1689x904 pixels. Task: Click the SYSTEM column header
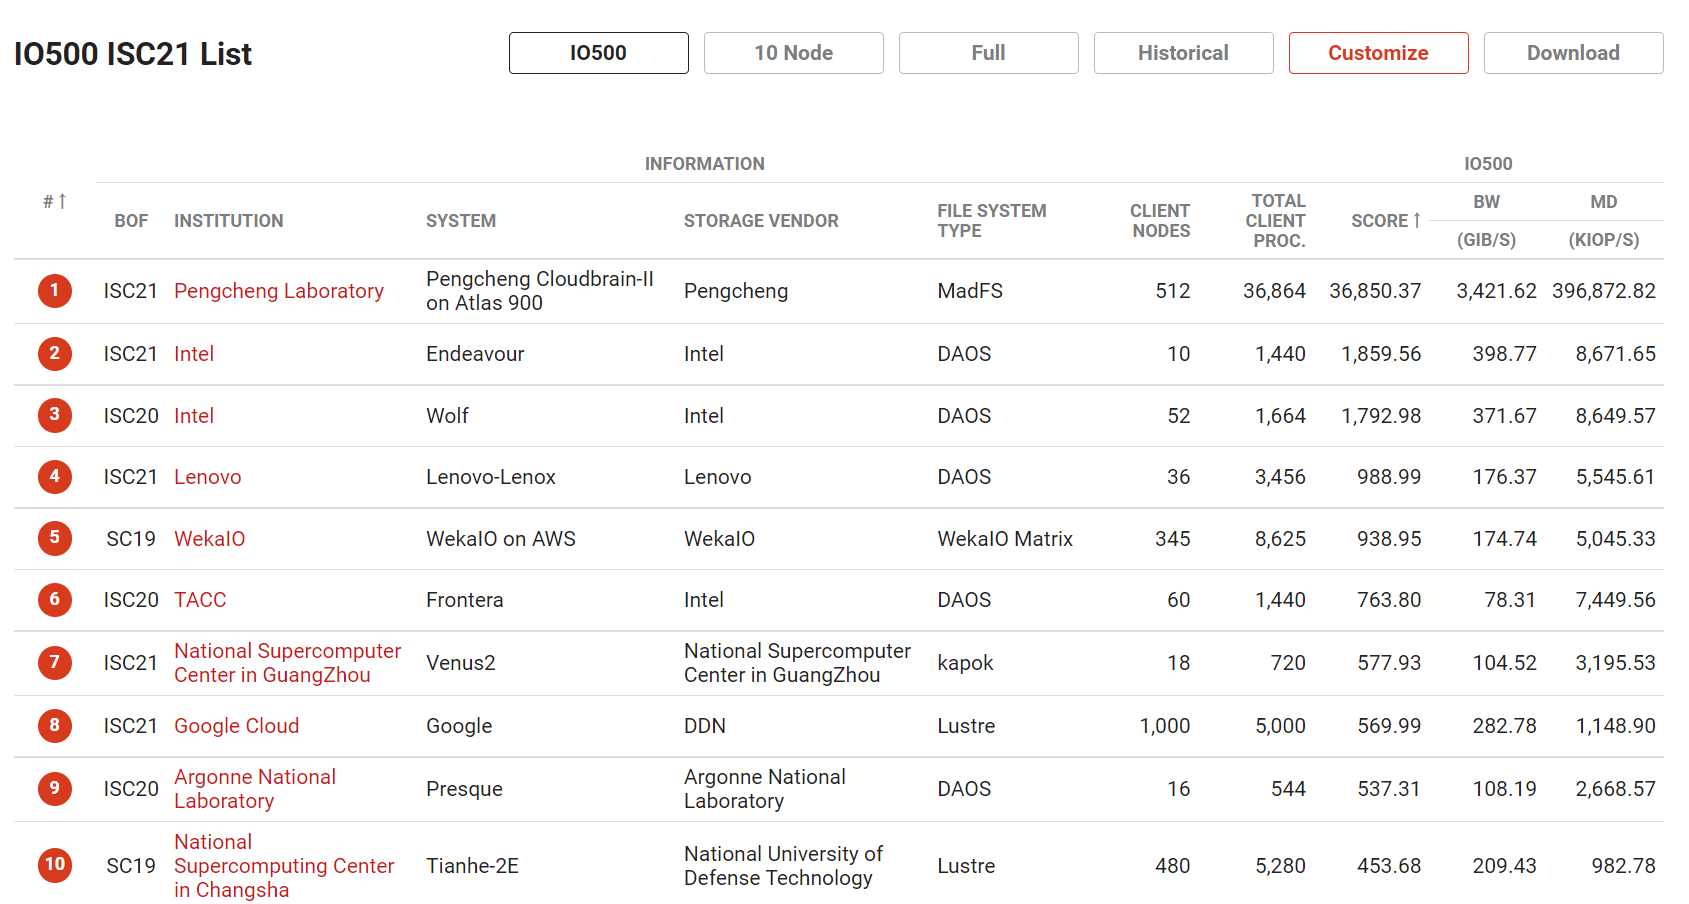click(x=461, y=221)
